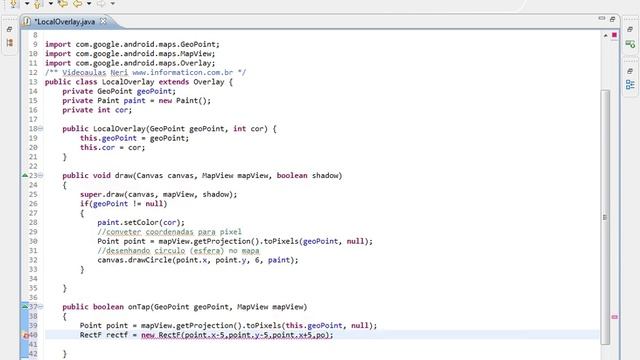640x360 pixels.
Task: Click the Last Edit Location icon
Action: coord(63,4)
